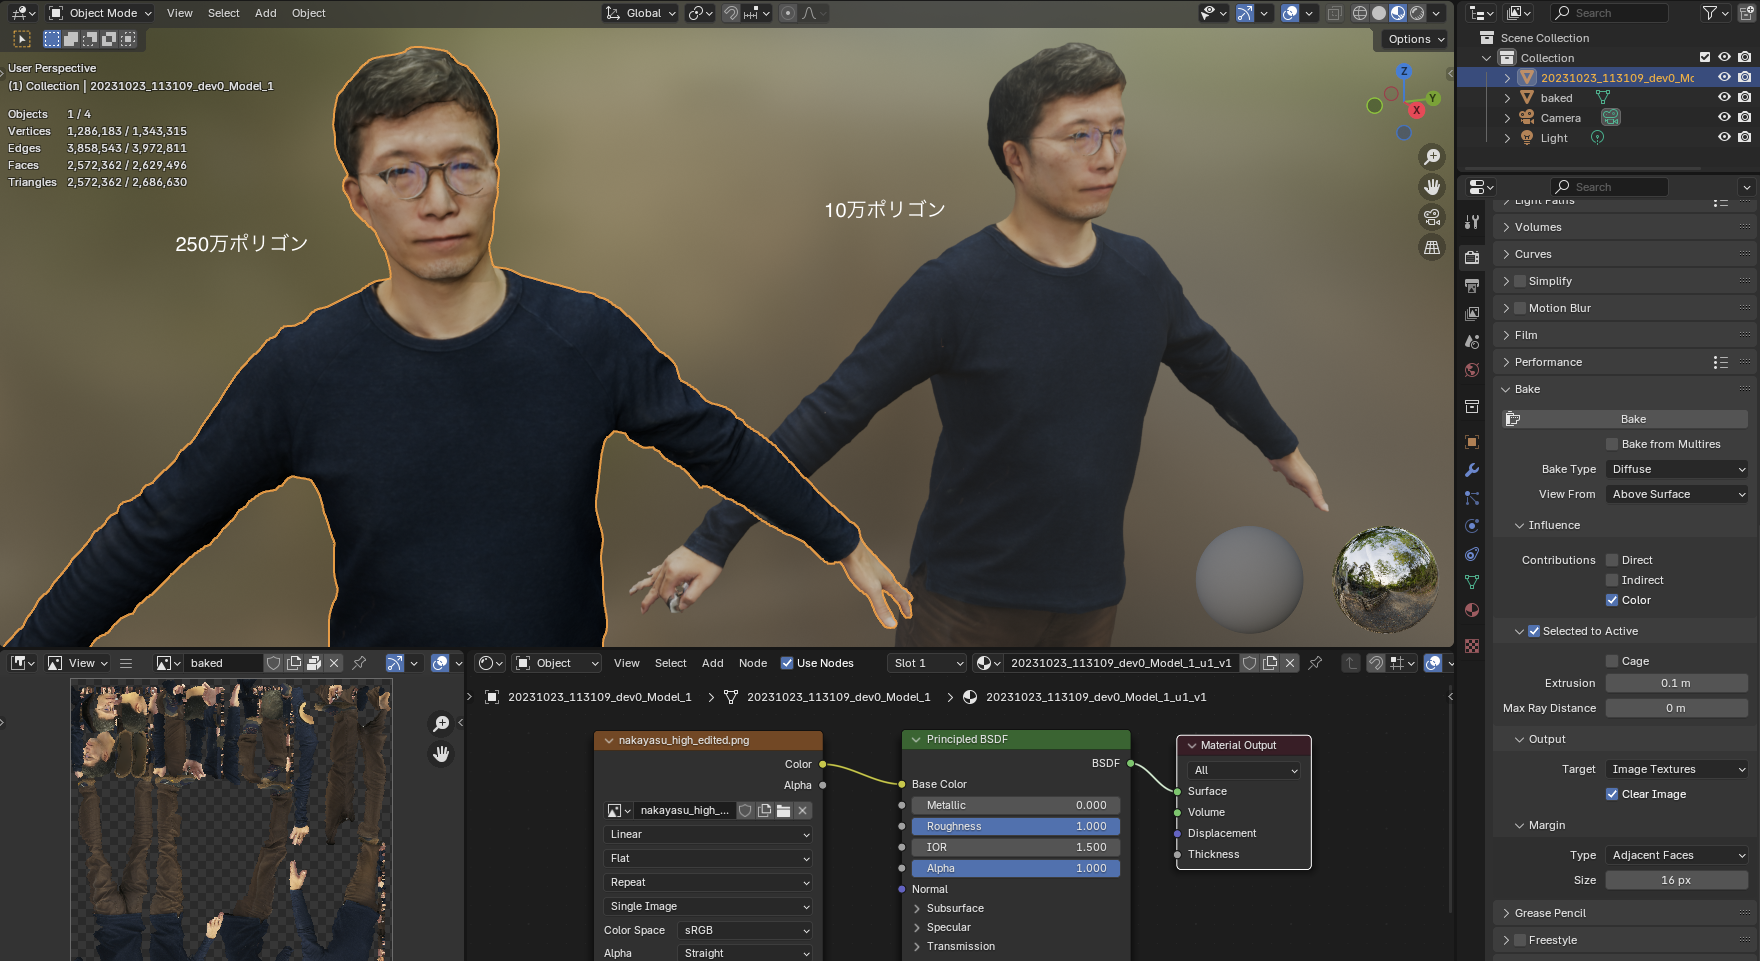Open the Global transform orientation dropdown

[x=640, y=13]
